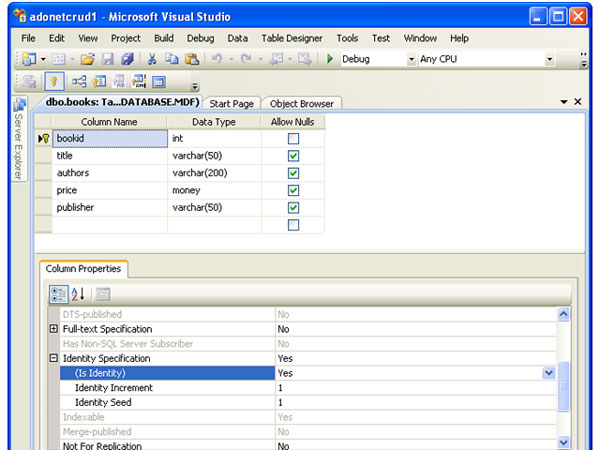Click the publisher column name cell
The image size is (600, 450).
click(x=109, y=207)
